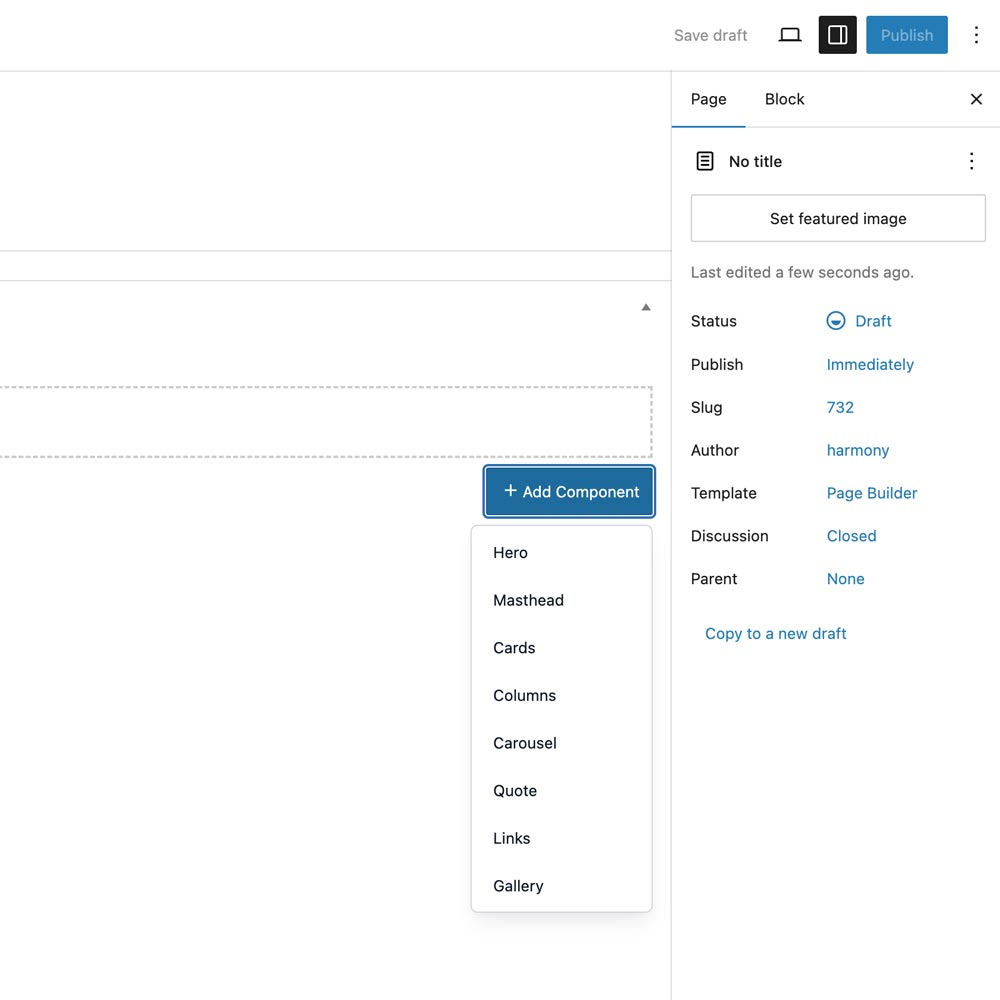Insert a Hero component from the list

click(510, 552)
